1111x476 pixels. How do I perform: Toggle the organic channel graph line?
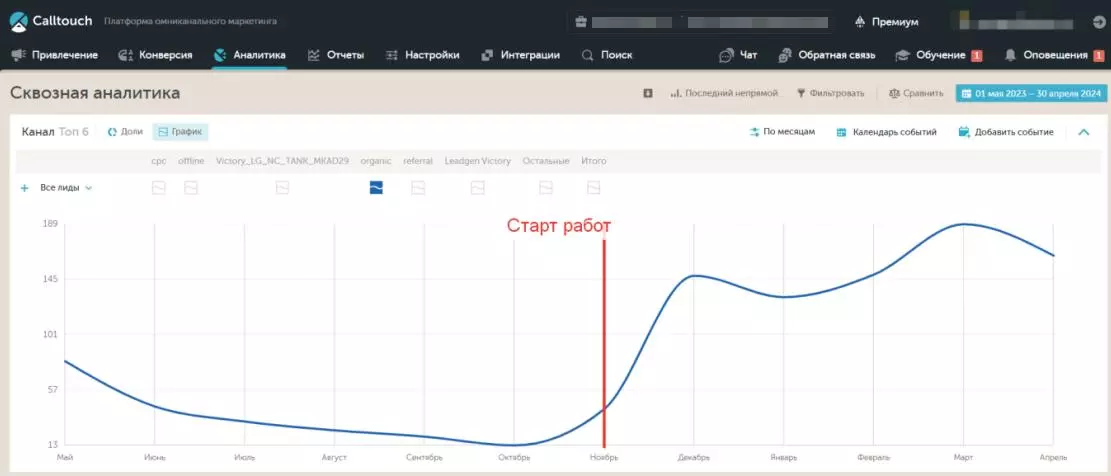coord(376,187)
